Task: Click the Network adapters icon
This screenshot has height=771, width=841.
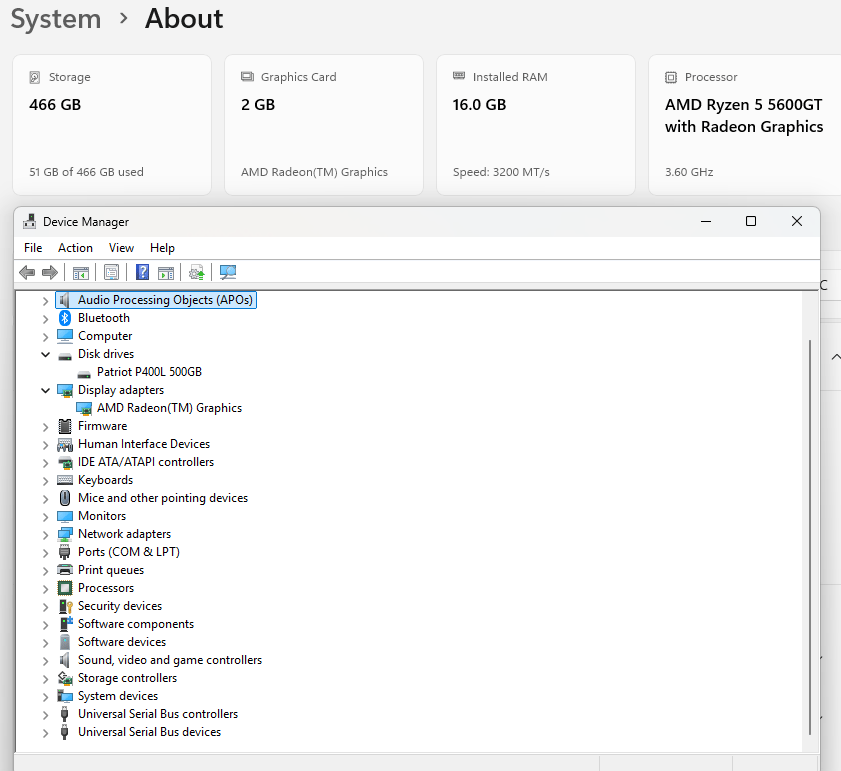Action: (x=65, y=534)
